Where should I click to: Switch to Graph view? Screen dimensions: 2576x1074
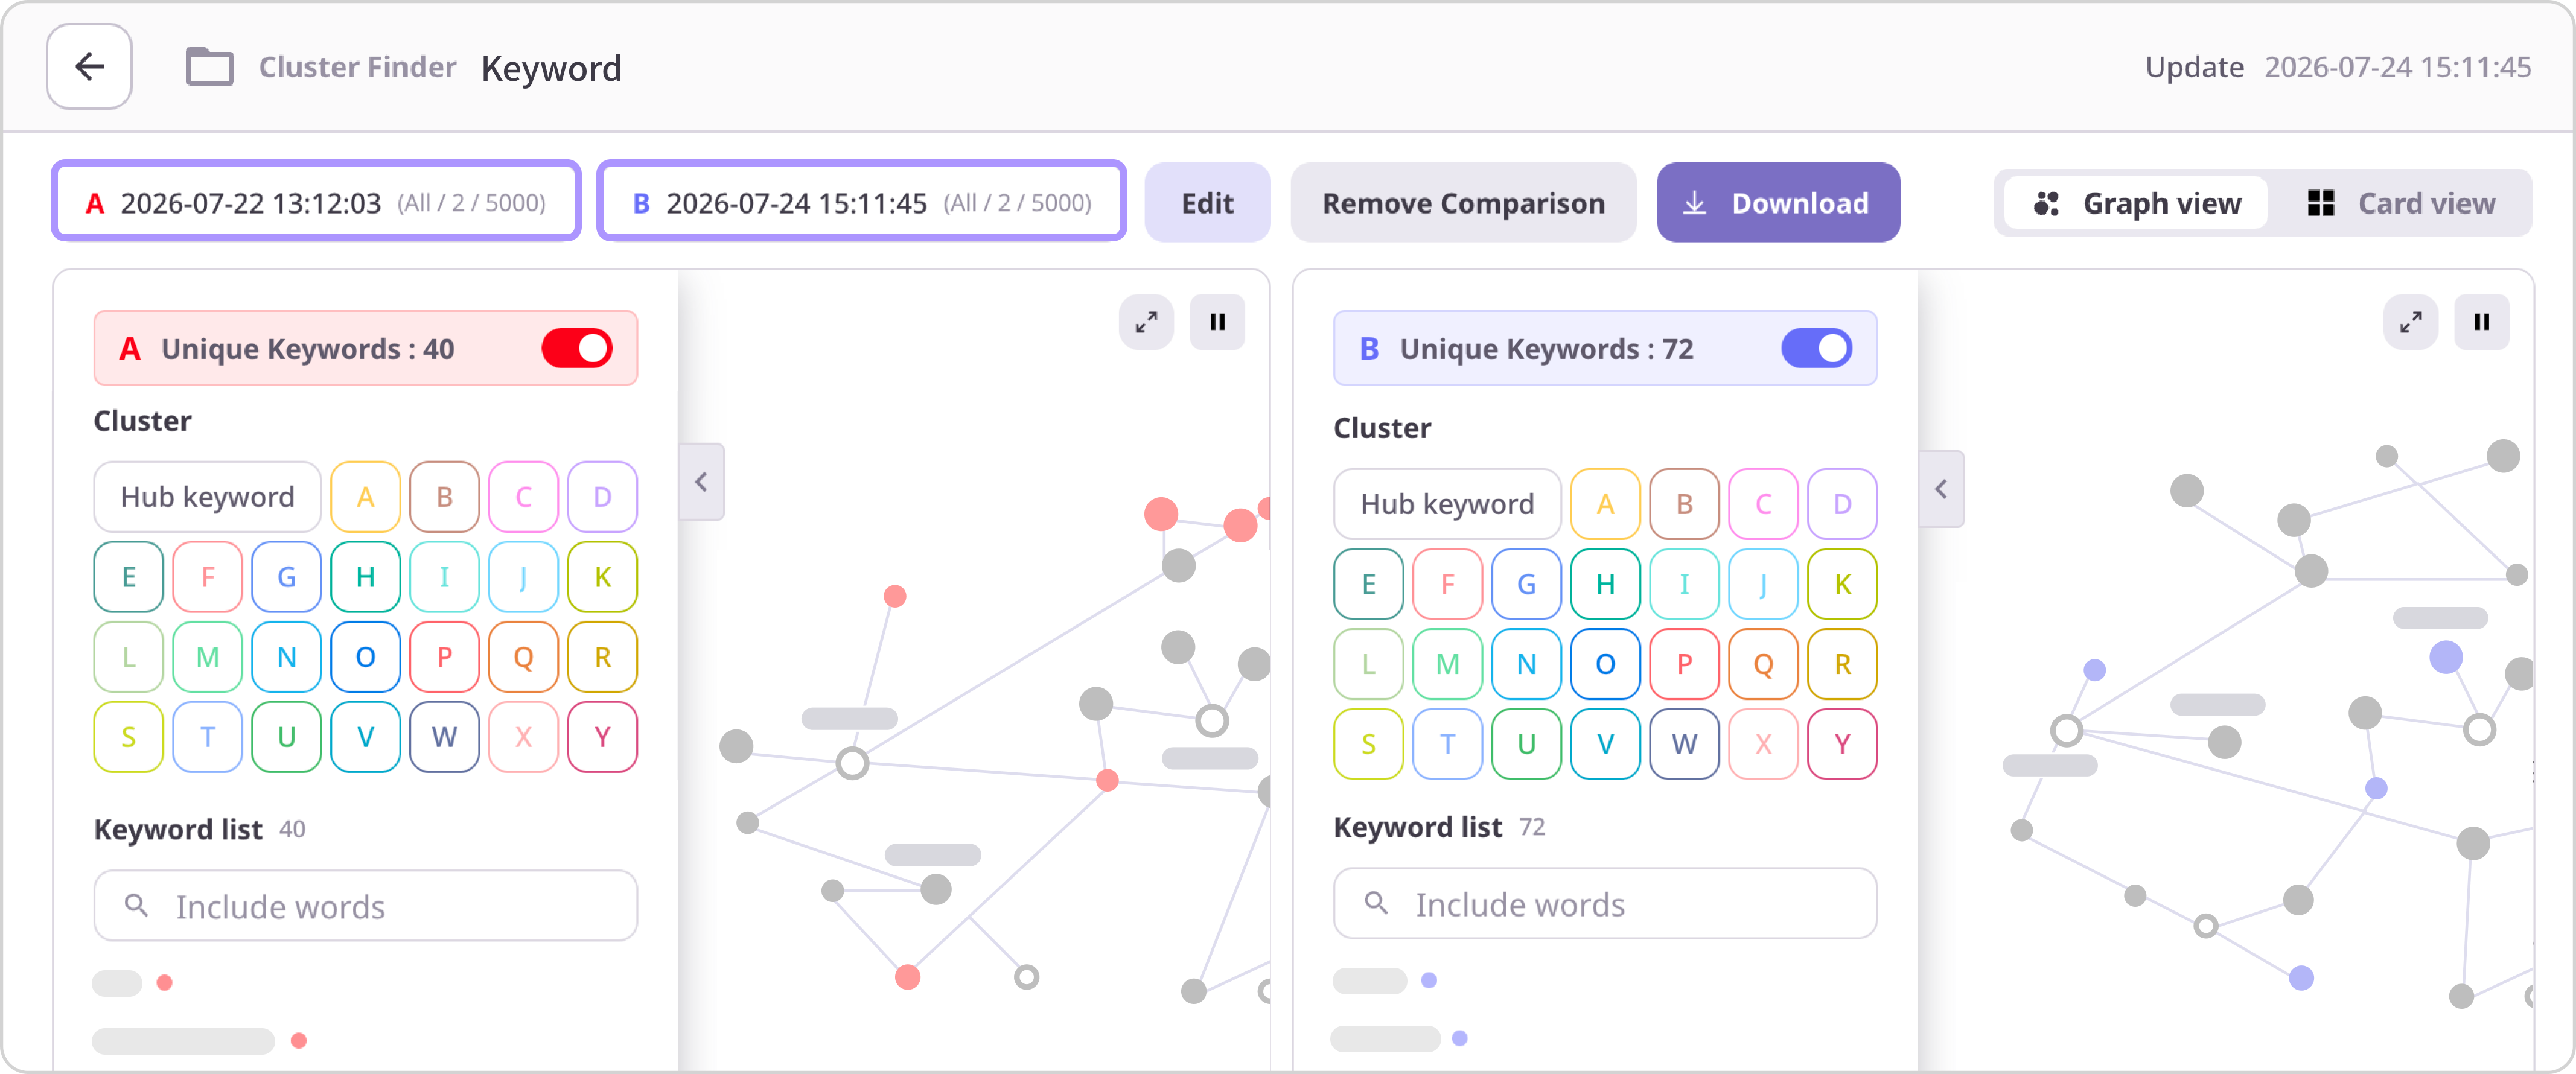[2136, 203]
